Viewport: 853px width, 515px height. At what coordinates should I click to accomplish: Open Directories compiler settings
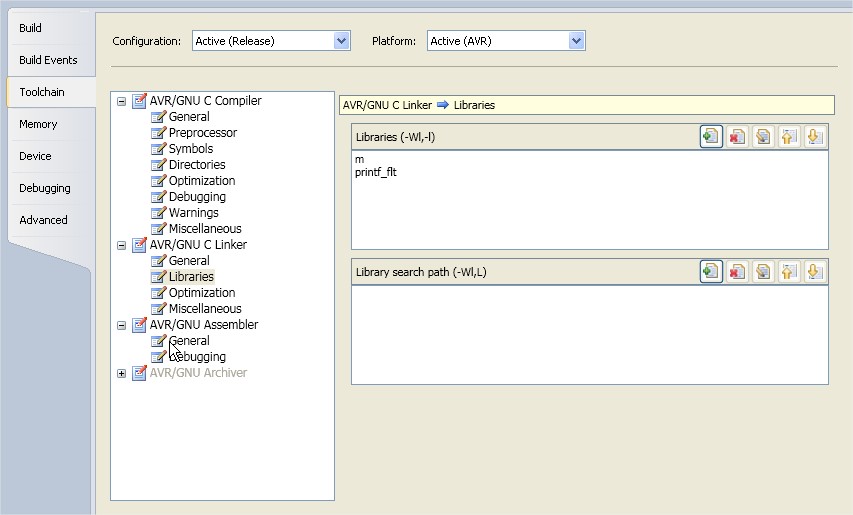(x=197, y=165)
